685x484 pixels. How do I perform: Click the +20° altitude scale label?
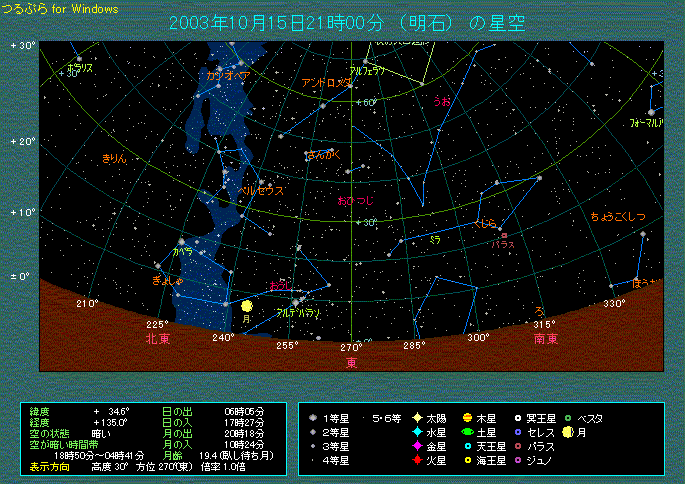tap(23, 142)
